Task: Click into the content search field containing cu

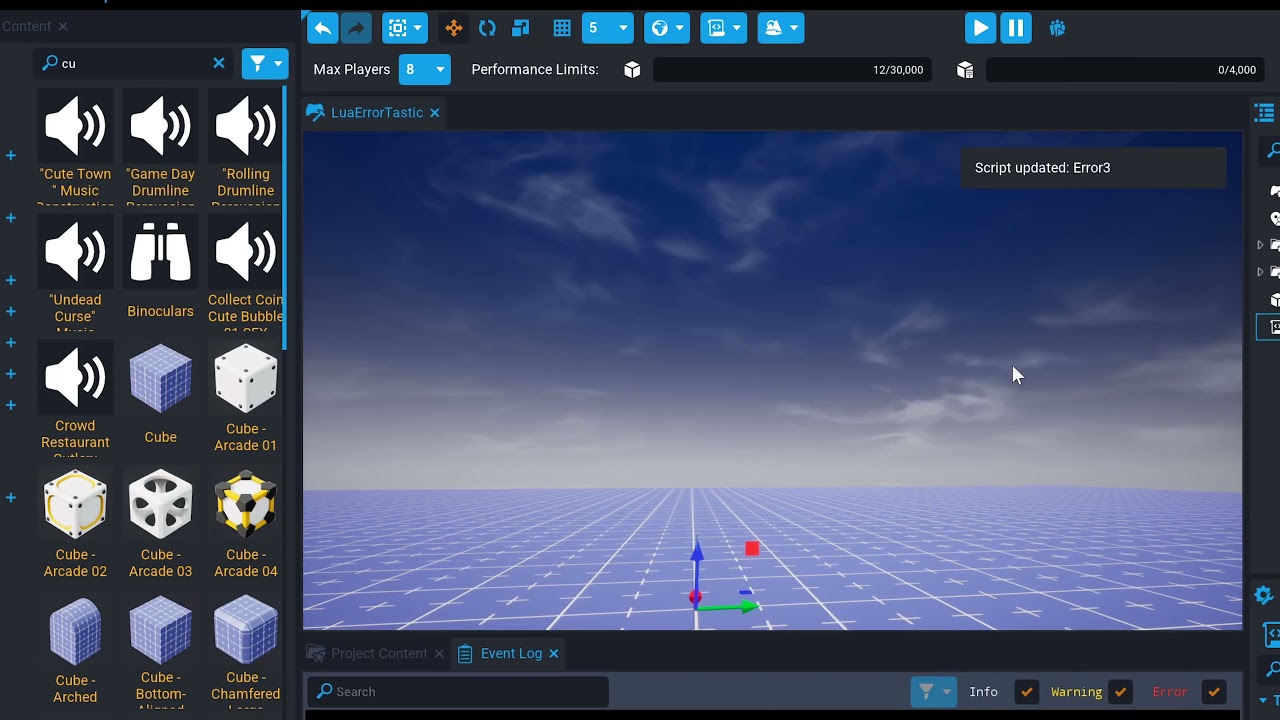Action: click(132, 63)
